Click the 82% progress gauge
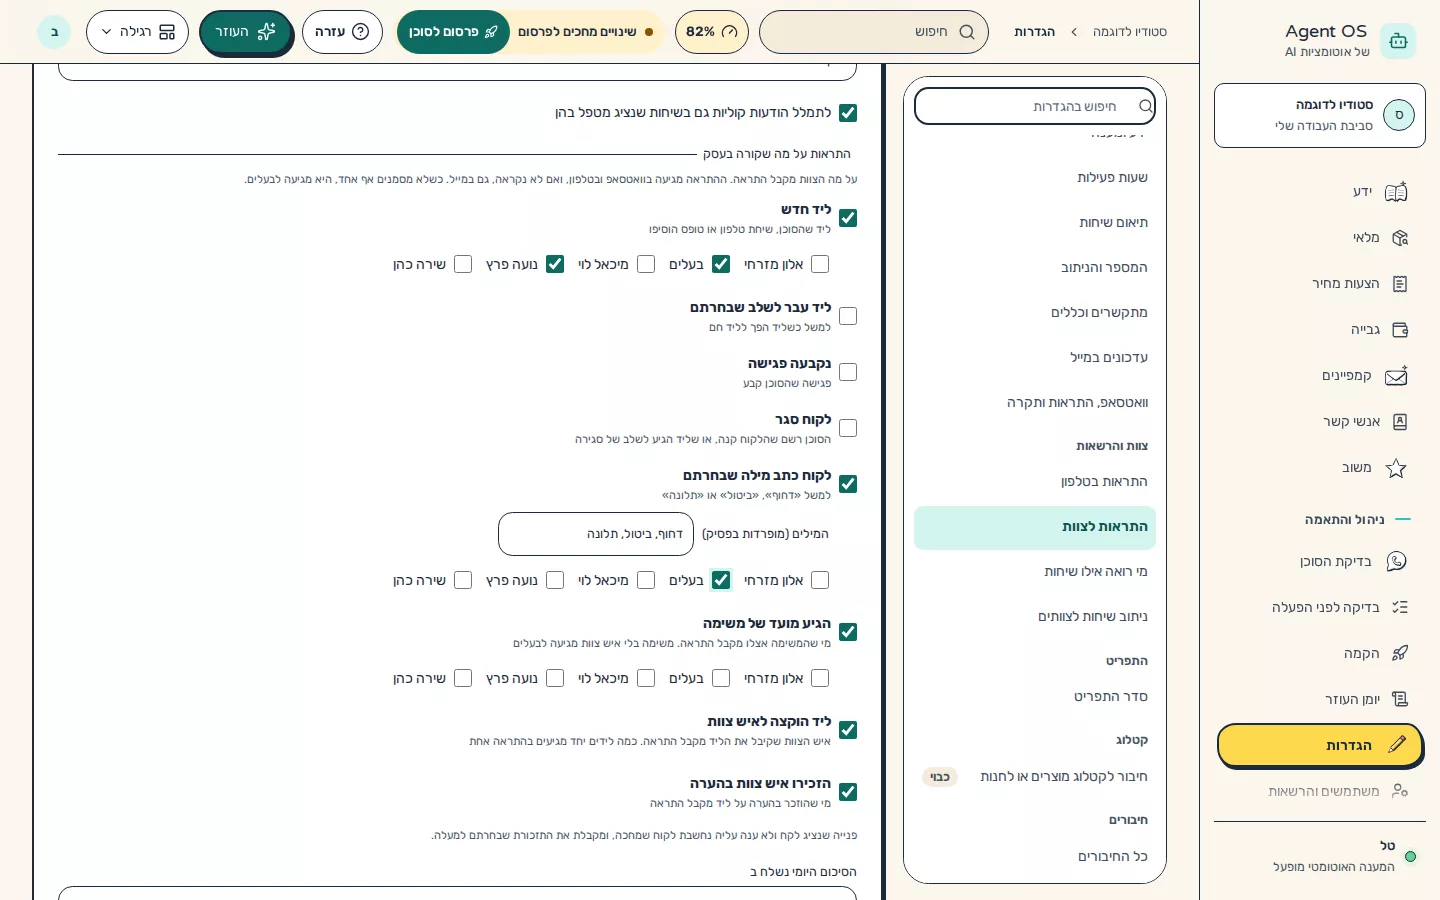 (712, 32)
